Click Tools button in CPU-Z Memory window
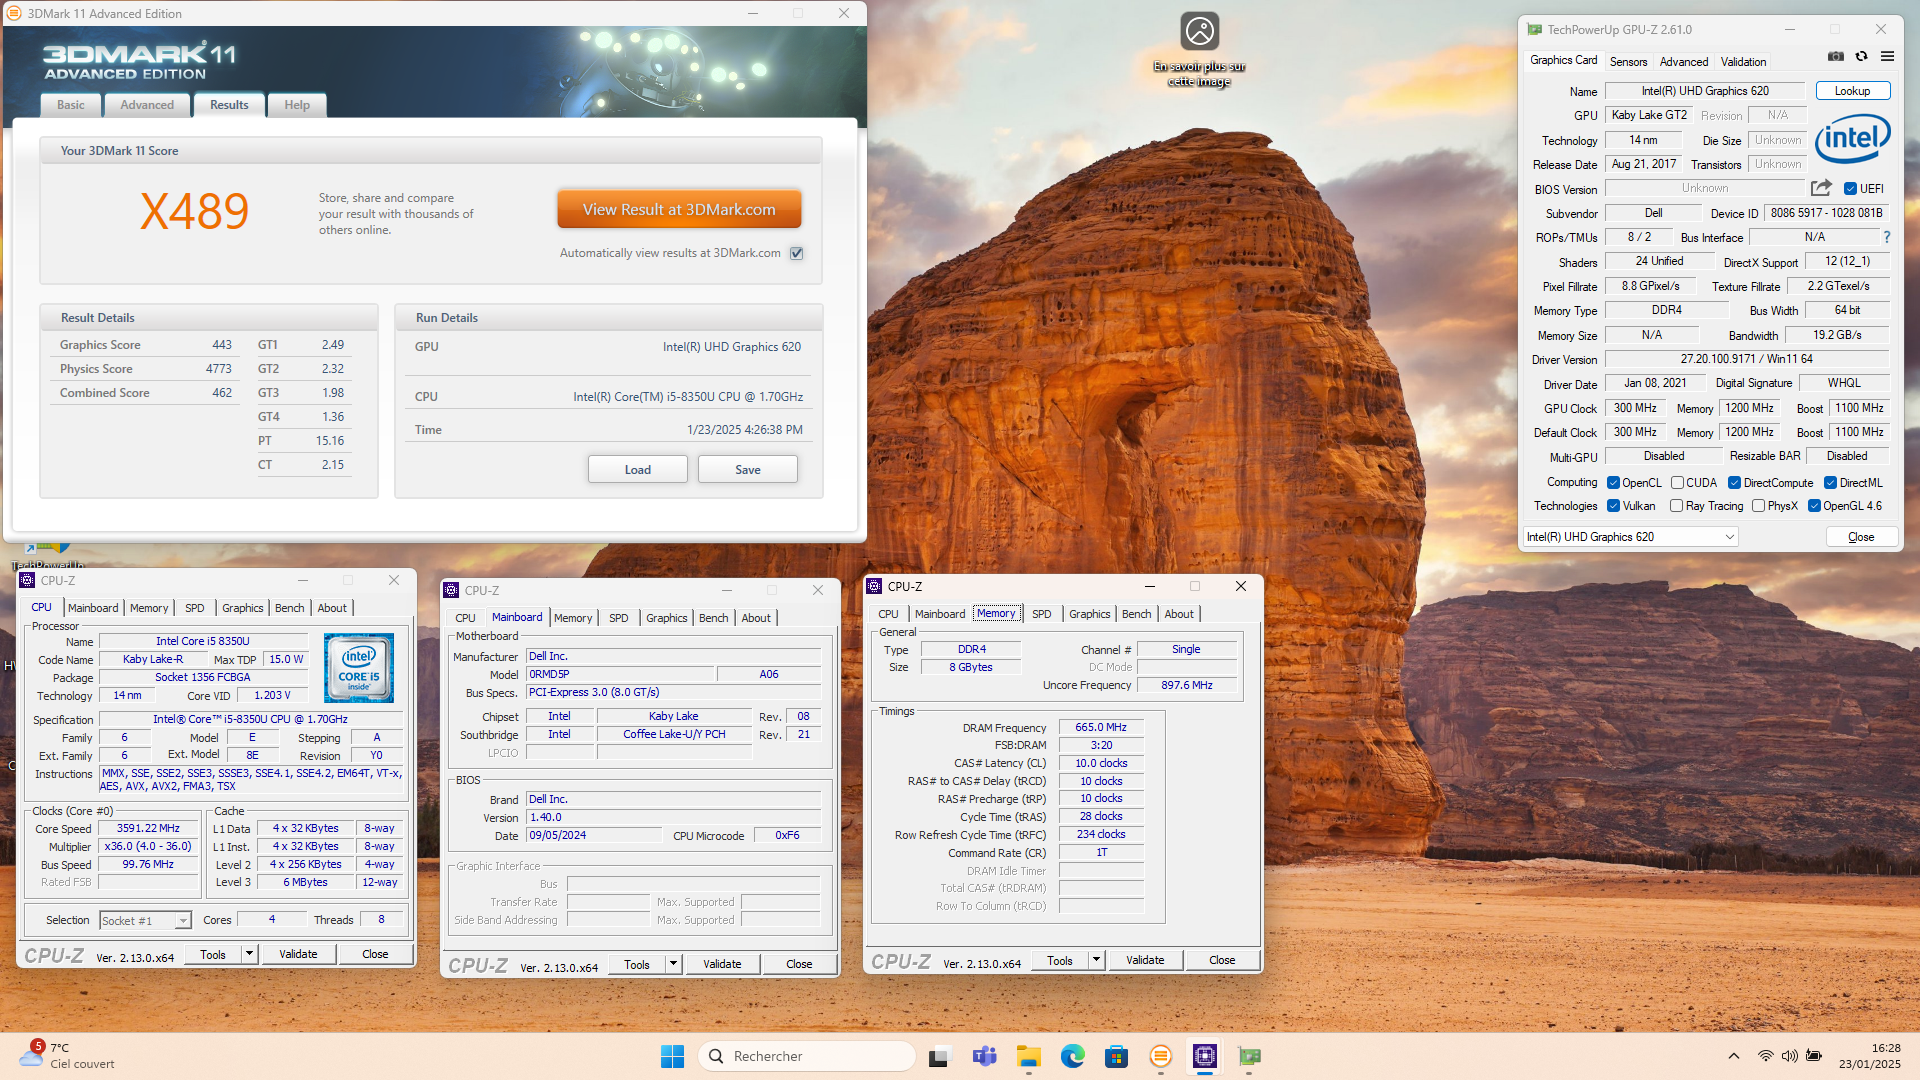Viewport: 1920px width, 1080px height. (x=1060, y=960)
